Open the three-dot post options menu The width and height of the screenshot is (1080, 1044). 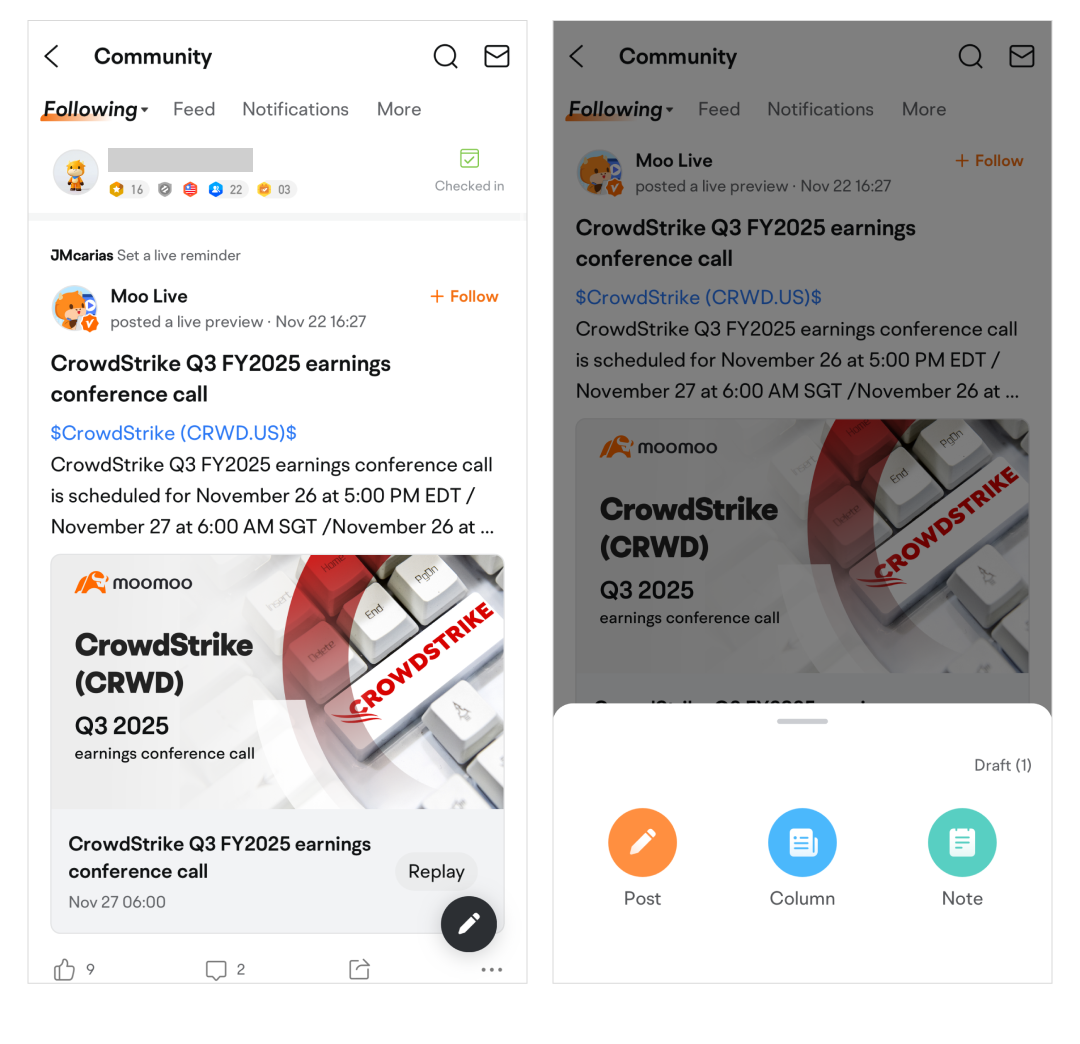click(x=492, y=970)
